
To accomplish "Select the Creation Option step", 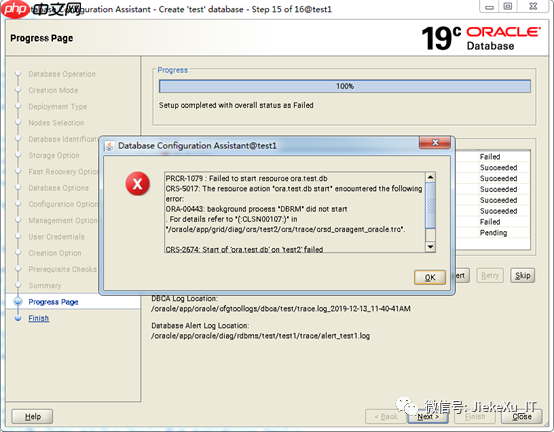I will coord(55,253).
